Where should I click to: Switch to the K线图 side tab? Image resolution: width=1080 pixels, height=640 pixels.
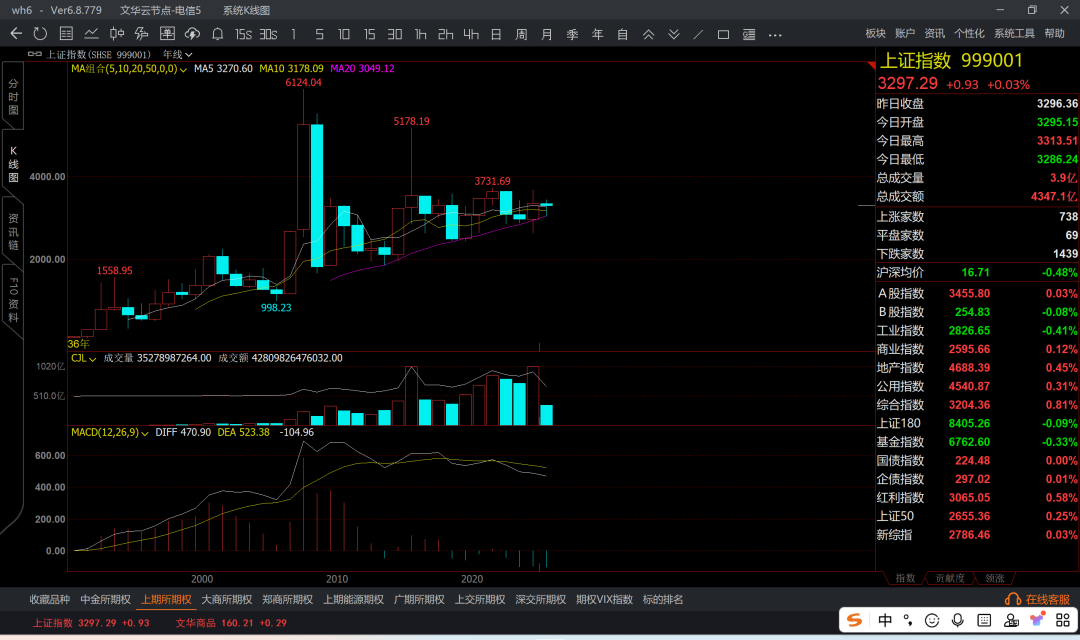click(13, 164)
